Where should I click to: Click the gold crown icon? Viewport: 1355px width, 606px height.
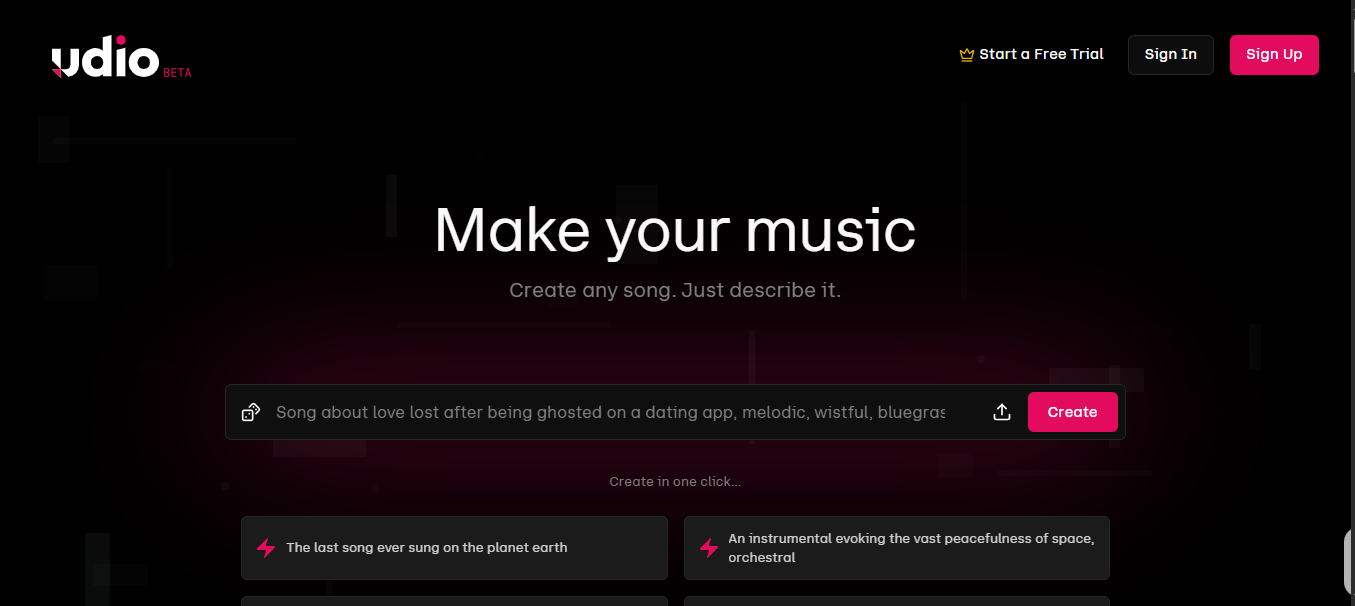pyautogui.click(x=966, y=55)
